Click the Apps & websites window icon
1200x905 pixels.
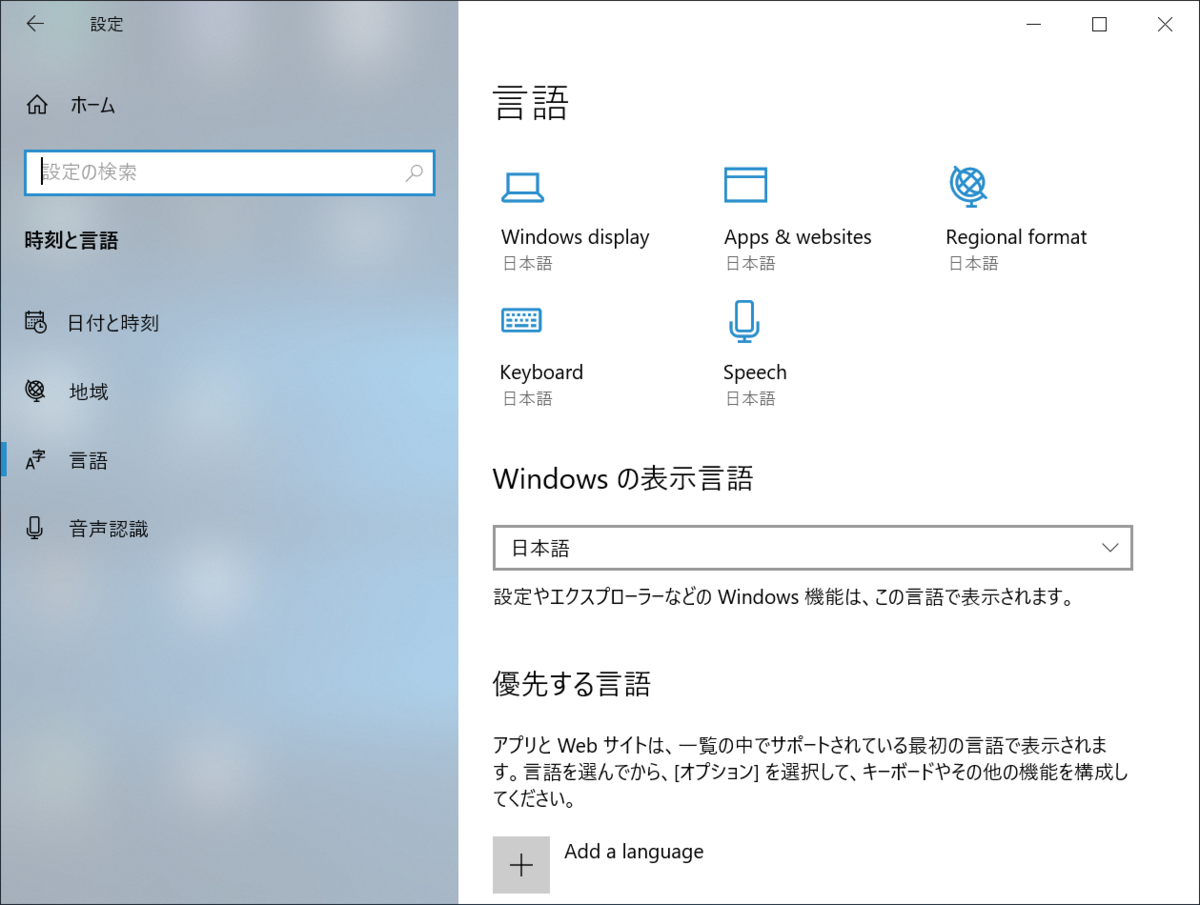click(746, 185)
